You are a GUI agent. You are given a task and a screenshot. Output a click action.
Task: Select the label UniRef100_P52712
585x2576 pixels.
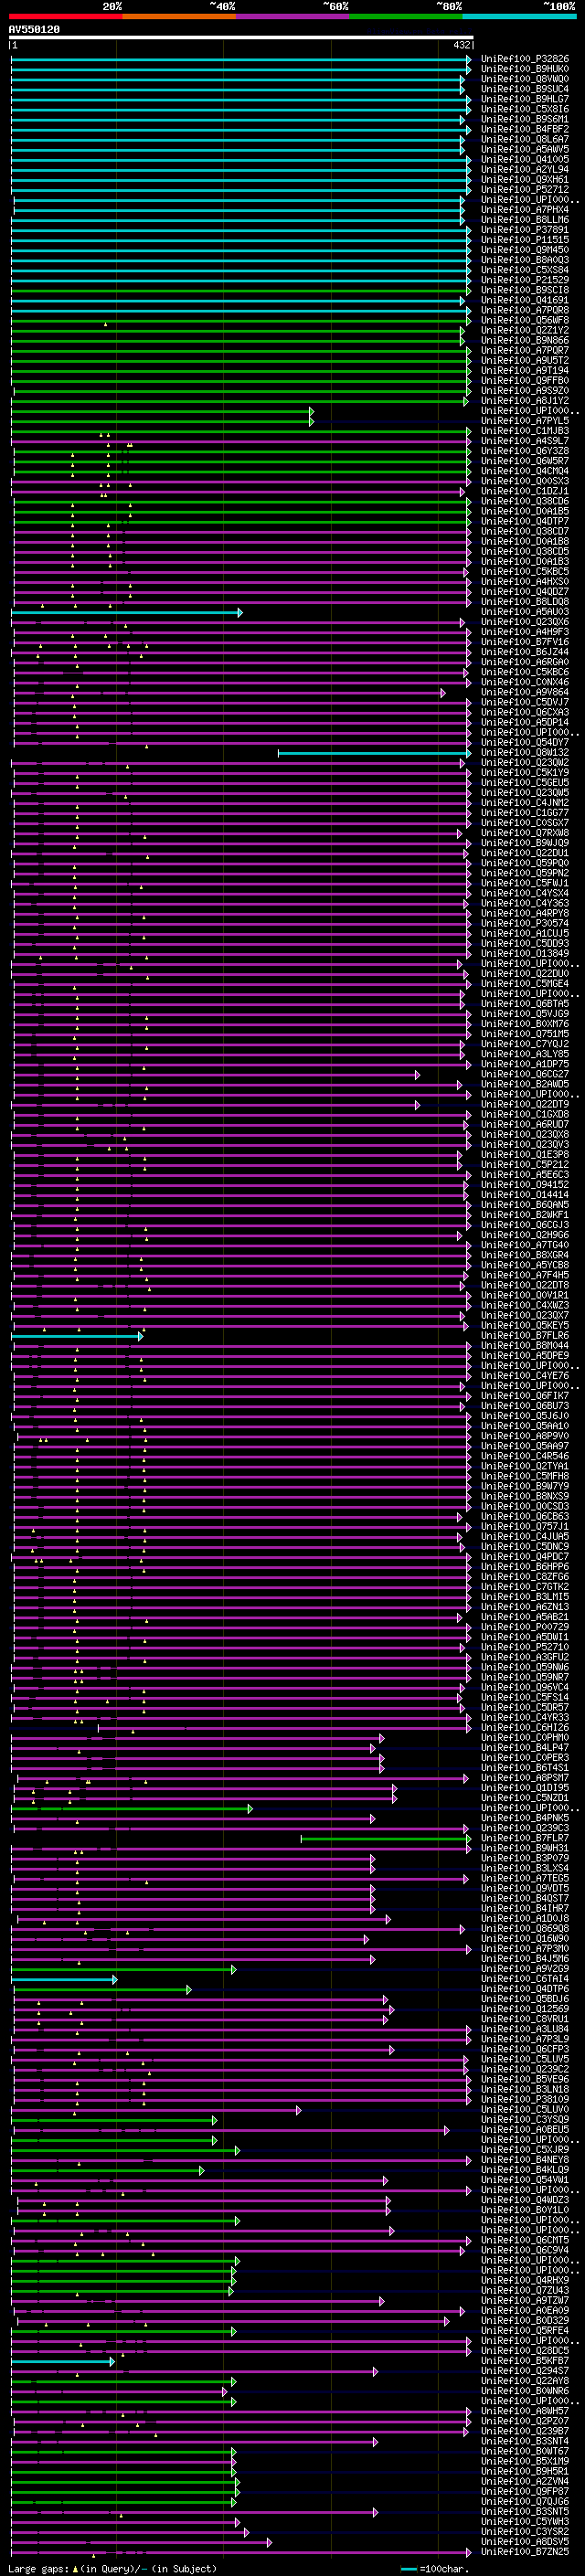(525, 189)
